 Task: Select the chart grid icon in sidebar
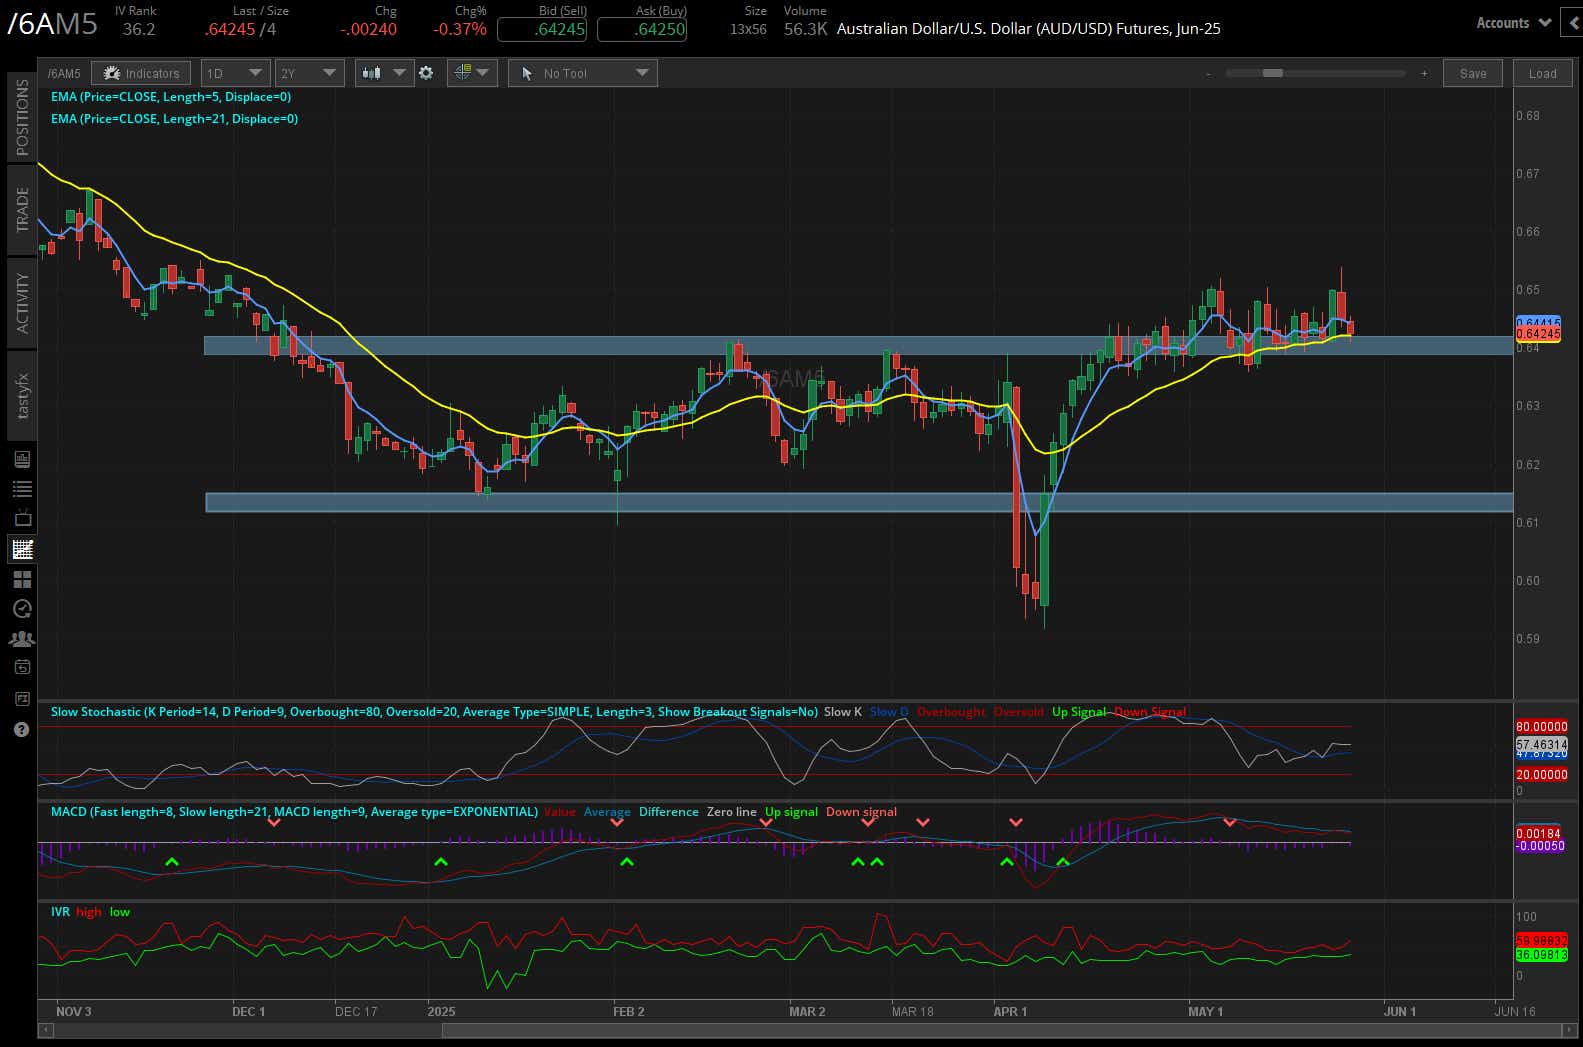[x=22, y=549]
